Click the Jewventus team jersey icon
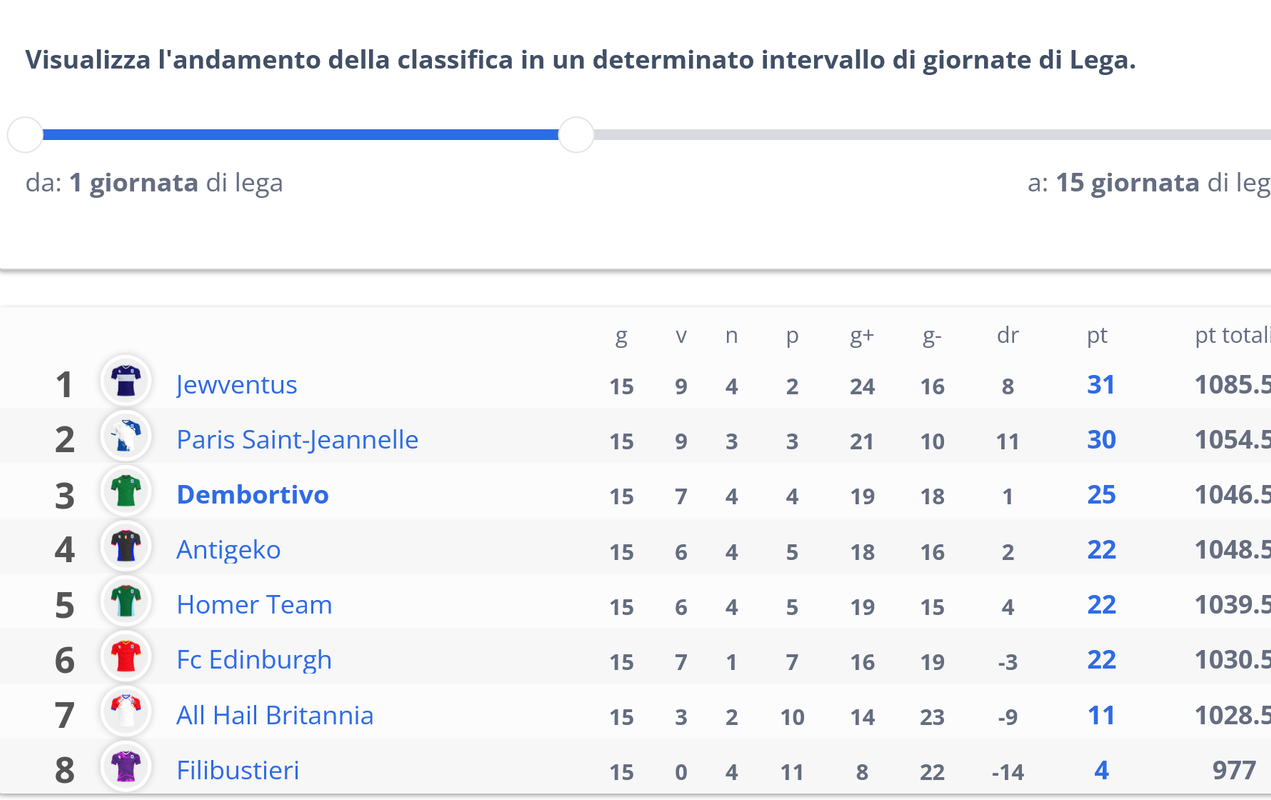The width and height of the screenshot is (1271, 800). click(x=126, y=381)
